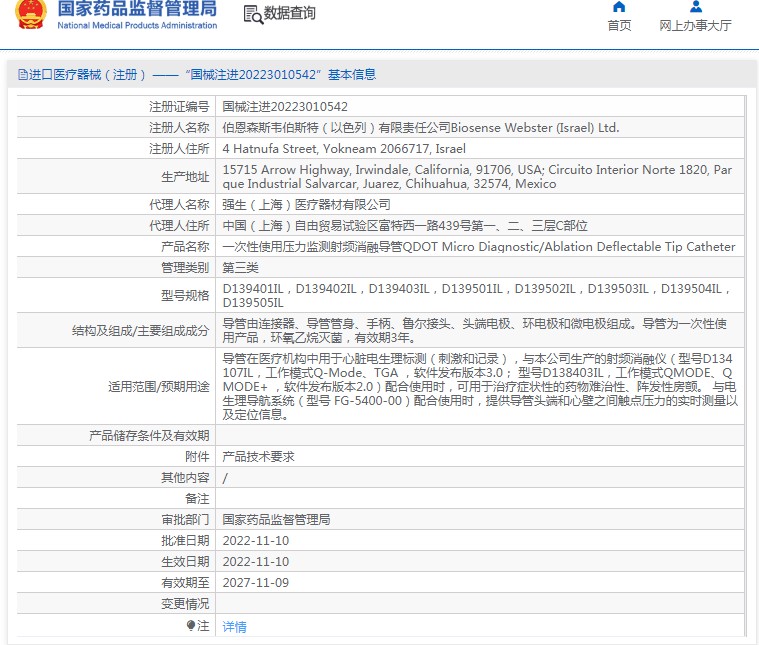Screen dimensions: 759x645
Task: Select intended use text 导管在医疗机构中
Action: click(x=480, y=386)
